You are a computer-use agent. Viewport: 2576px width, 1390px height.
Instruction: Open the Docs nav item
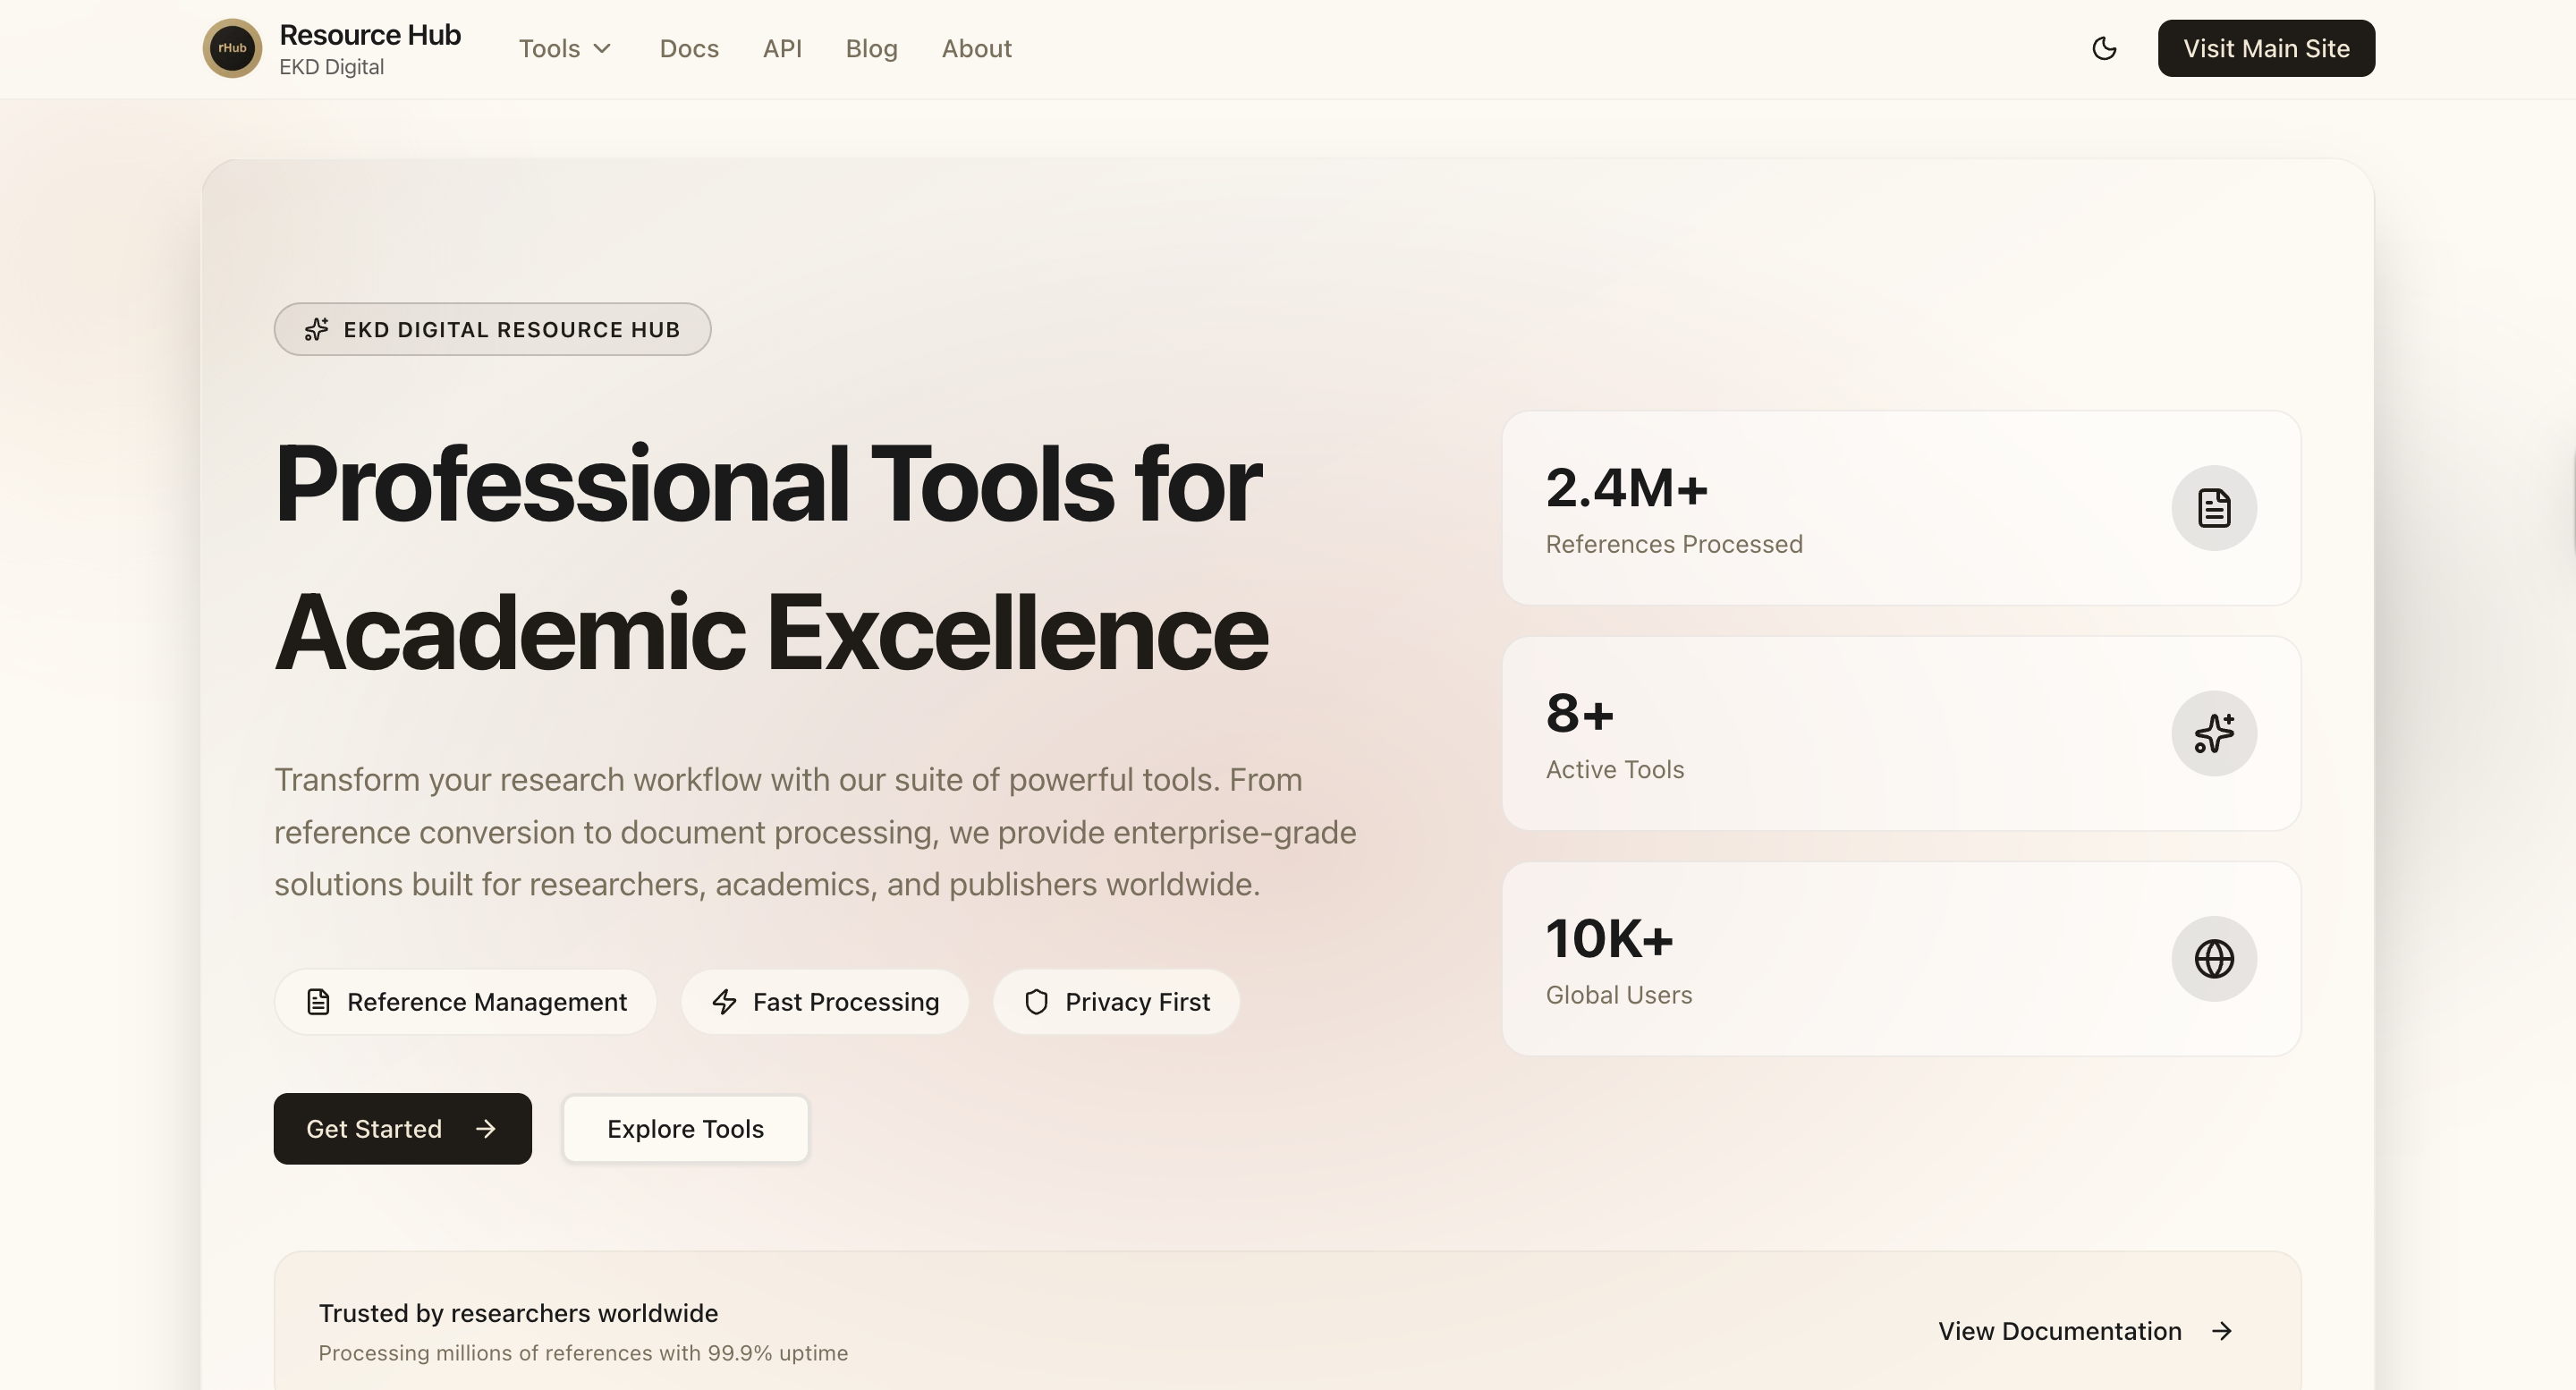pos(689,48)
